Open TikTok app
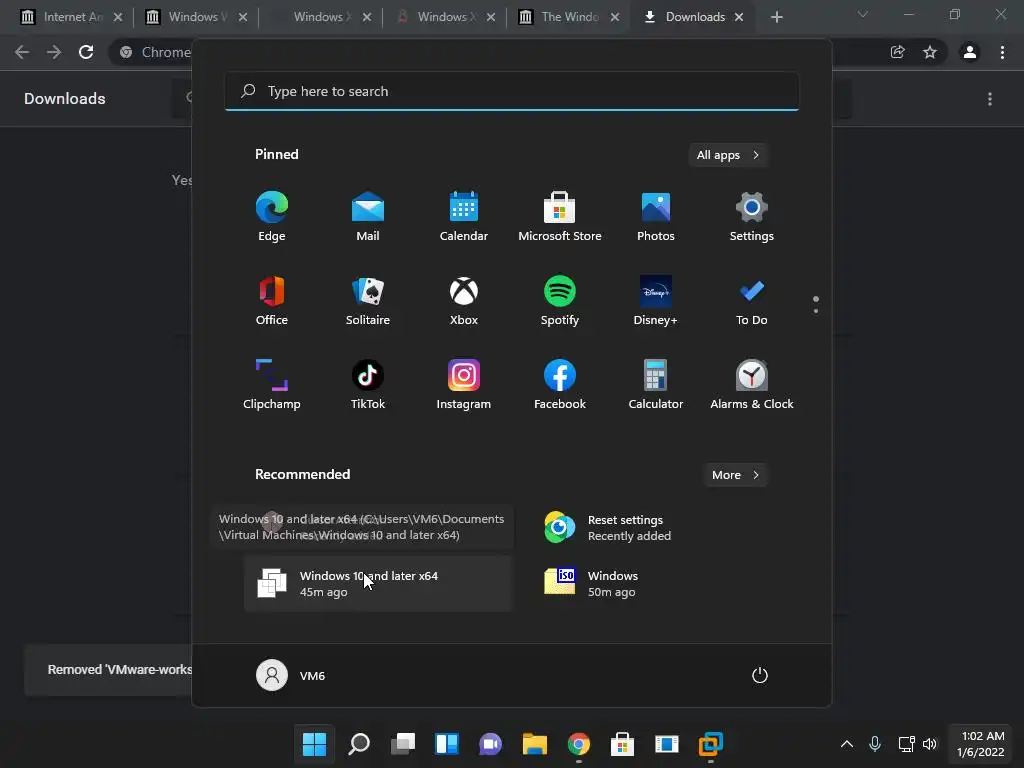Viewport: 1024px width, 768px height. 368,385
